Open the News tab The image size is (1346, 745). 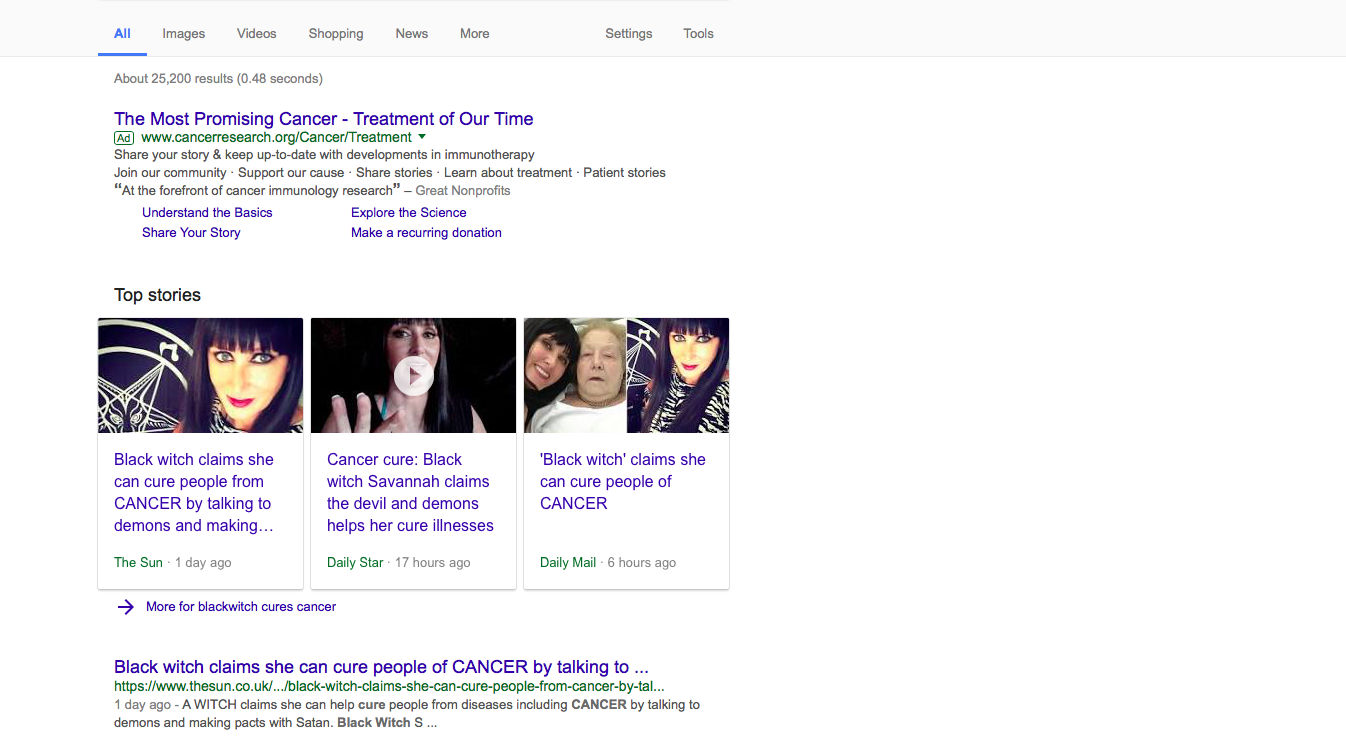point(412,33)
